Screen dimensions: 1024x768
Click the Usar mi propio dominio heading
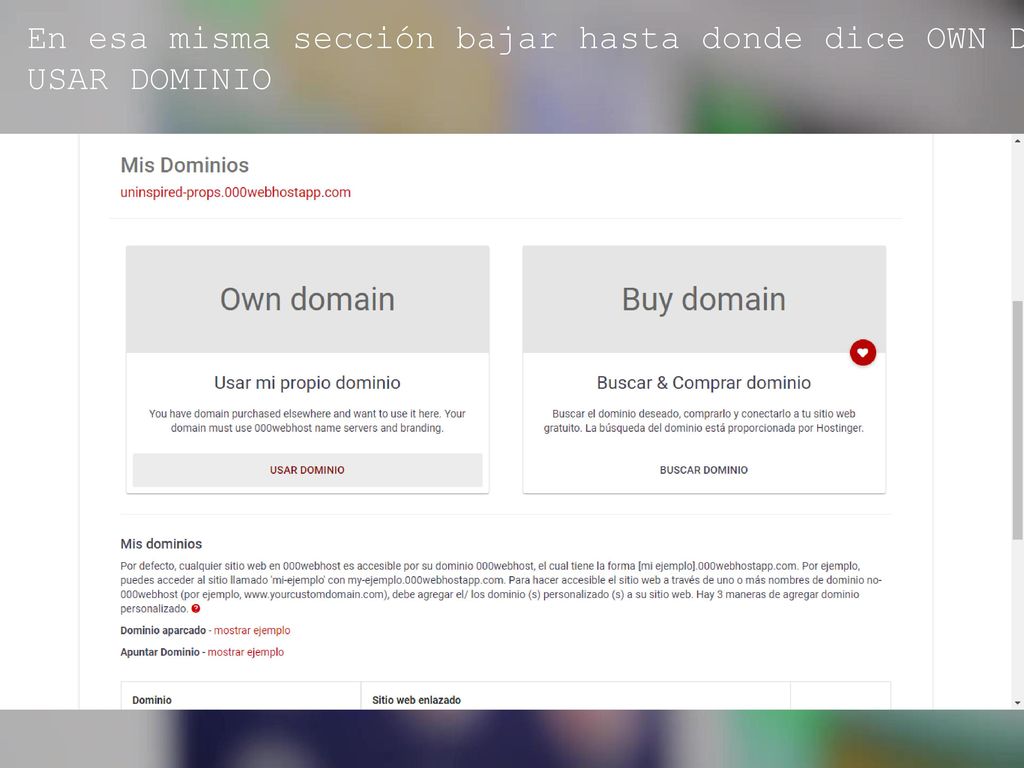(x=307, y=383)
